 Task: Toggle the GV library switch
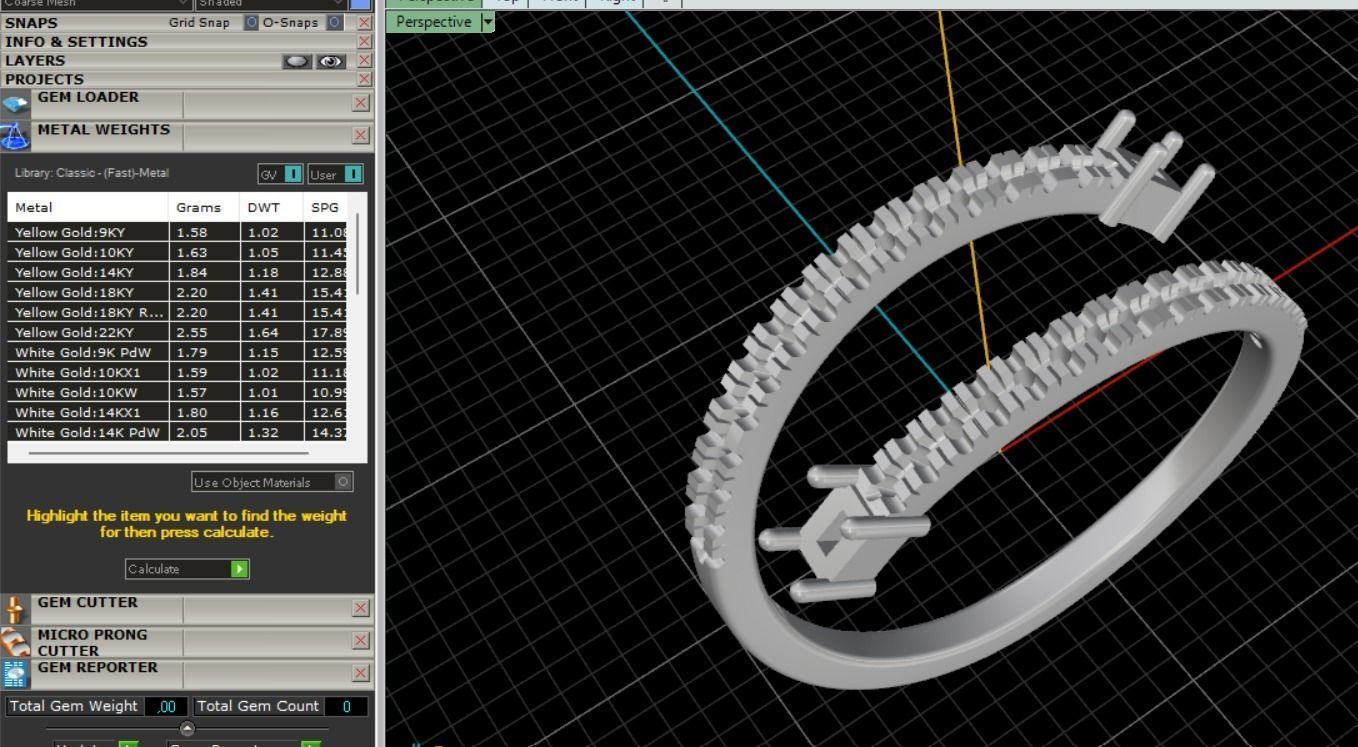click(x=293, y=174)
